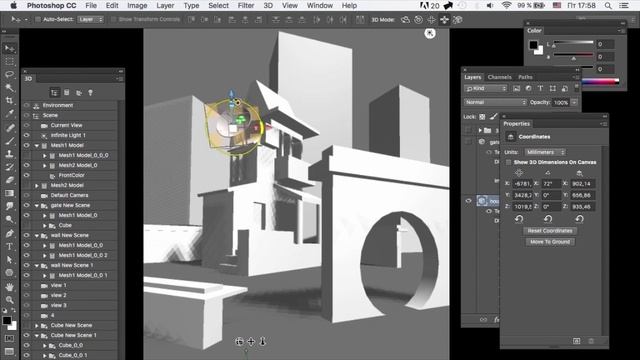Viewport: 640px width, 360px height.
Task: Open blend mode Normal dropdown
Action: click(x=495, y=102)
